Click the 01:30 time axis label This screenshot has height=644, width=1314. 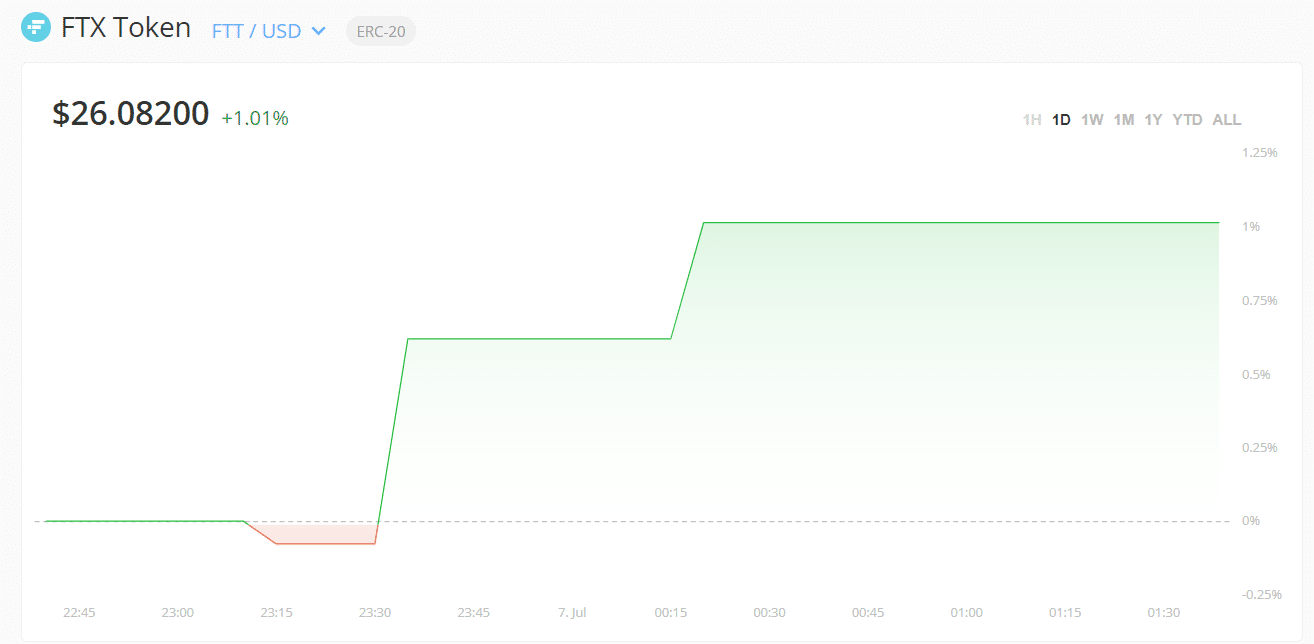click(x=1164, y=613)
